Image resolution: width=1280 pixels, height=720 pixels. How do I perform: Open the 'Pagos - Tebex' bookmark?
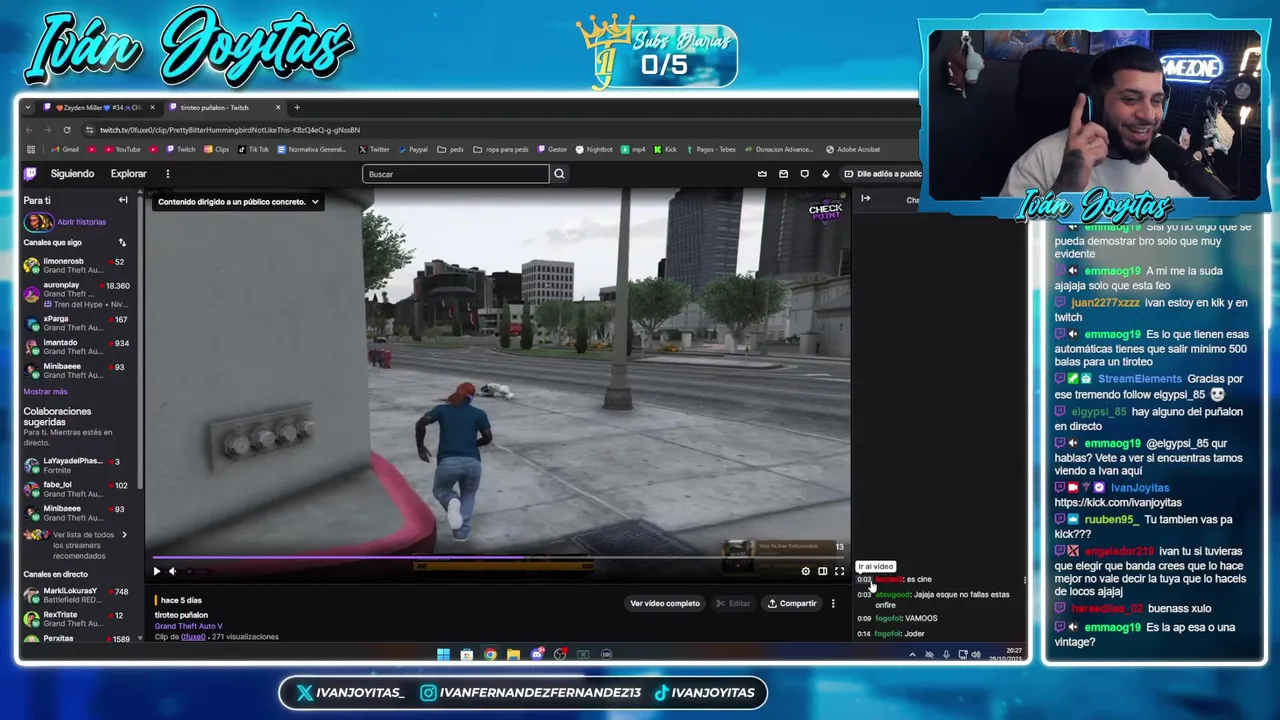click(x=710, y=150)
